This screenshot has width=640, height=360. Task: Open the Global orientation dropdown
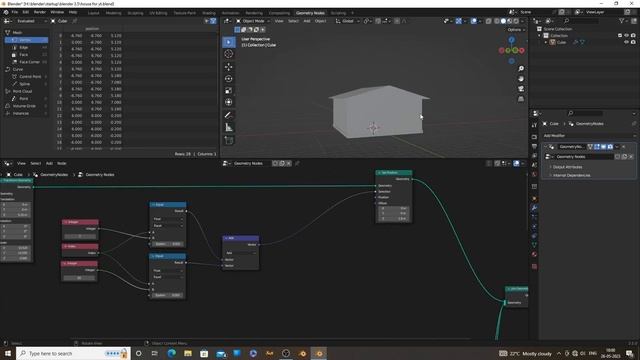tap(347, 21)
